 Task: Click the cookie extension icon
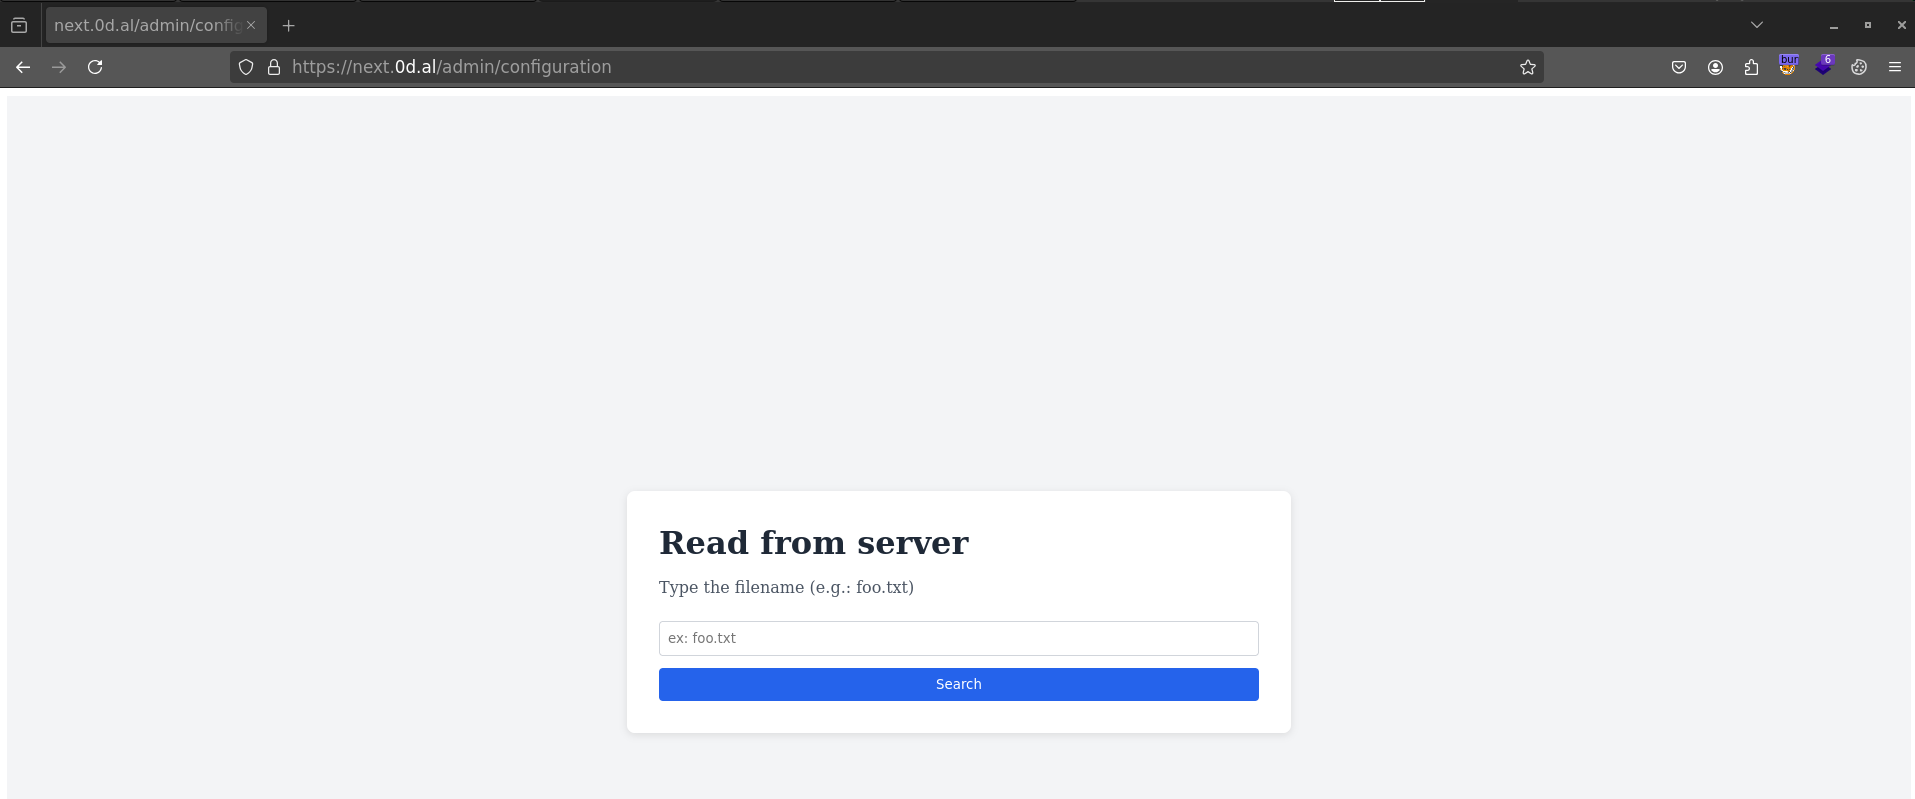[1859, 67]
